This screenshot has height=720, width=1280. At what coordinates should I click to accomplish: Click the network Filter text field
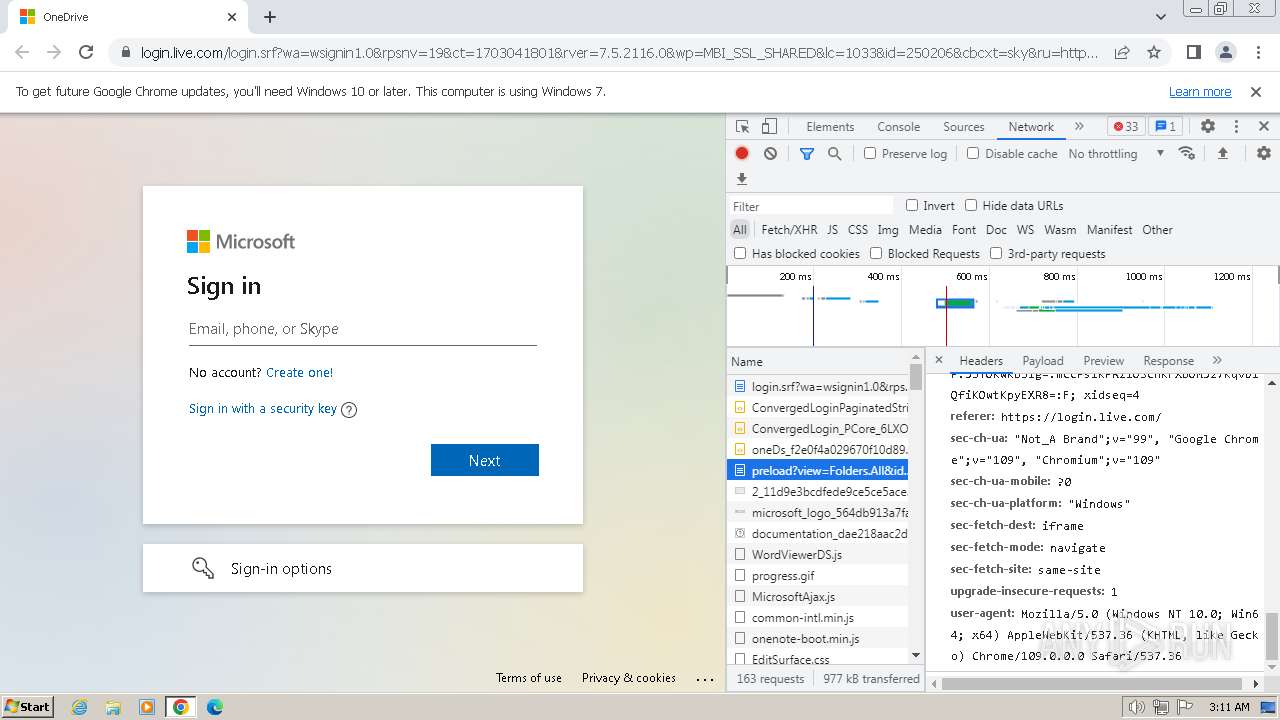coord(811,206)
